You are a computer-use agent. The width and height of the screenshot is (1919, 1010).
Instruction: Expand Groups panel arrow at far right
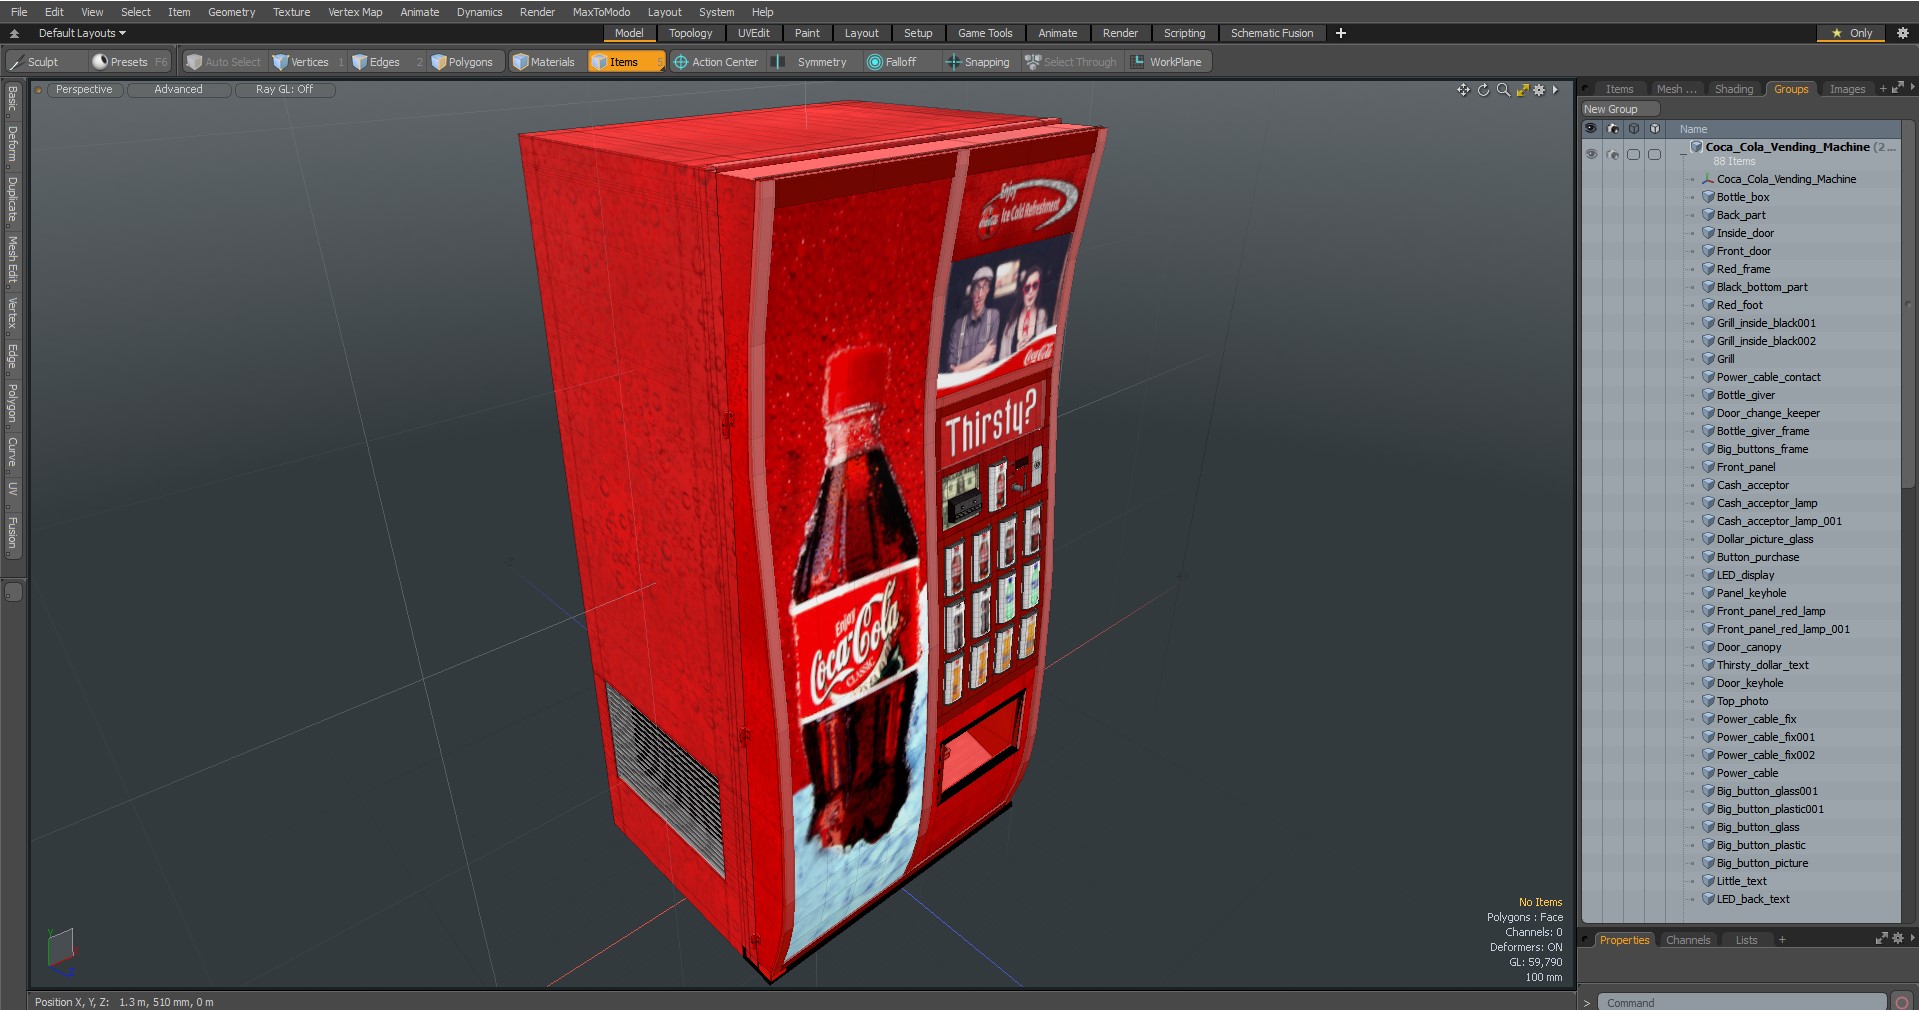click(1912, 88)
